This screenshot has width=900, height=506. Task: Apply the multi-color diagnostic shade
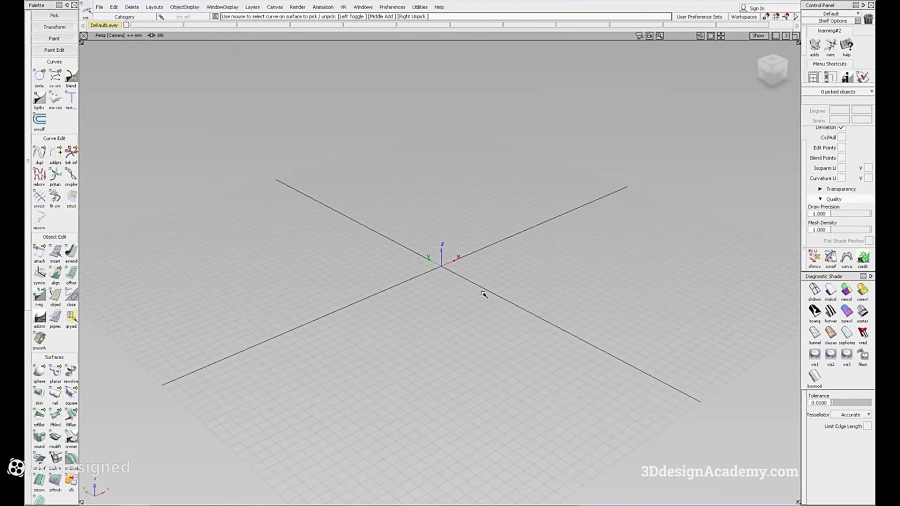click(x=831, y=289)
